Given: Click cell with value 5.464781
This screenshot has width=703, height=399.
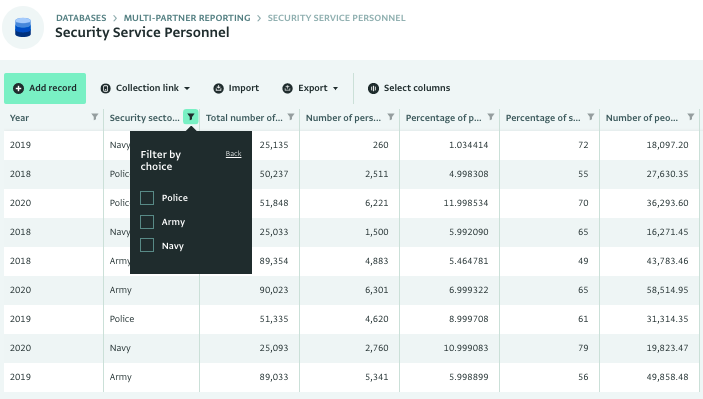Looking at the screenshot, I should [x=468, y=261].
